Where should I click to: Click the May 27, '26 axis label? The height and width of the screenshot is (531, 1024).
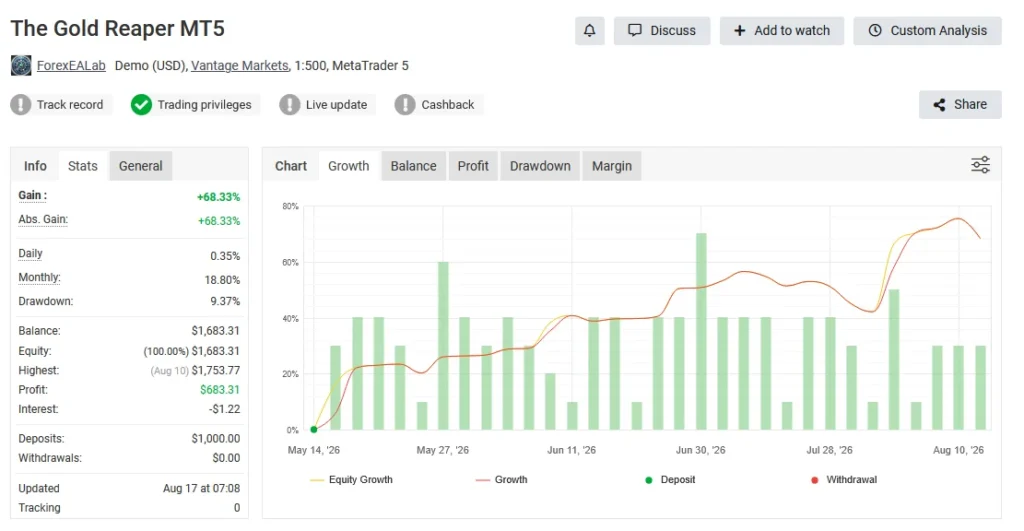(x=443, y=450)
